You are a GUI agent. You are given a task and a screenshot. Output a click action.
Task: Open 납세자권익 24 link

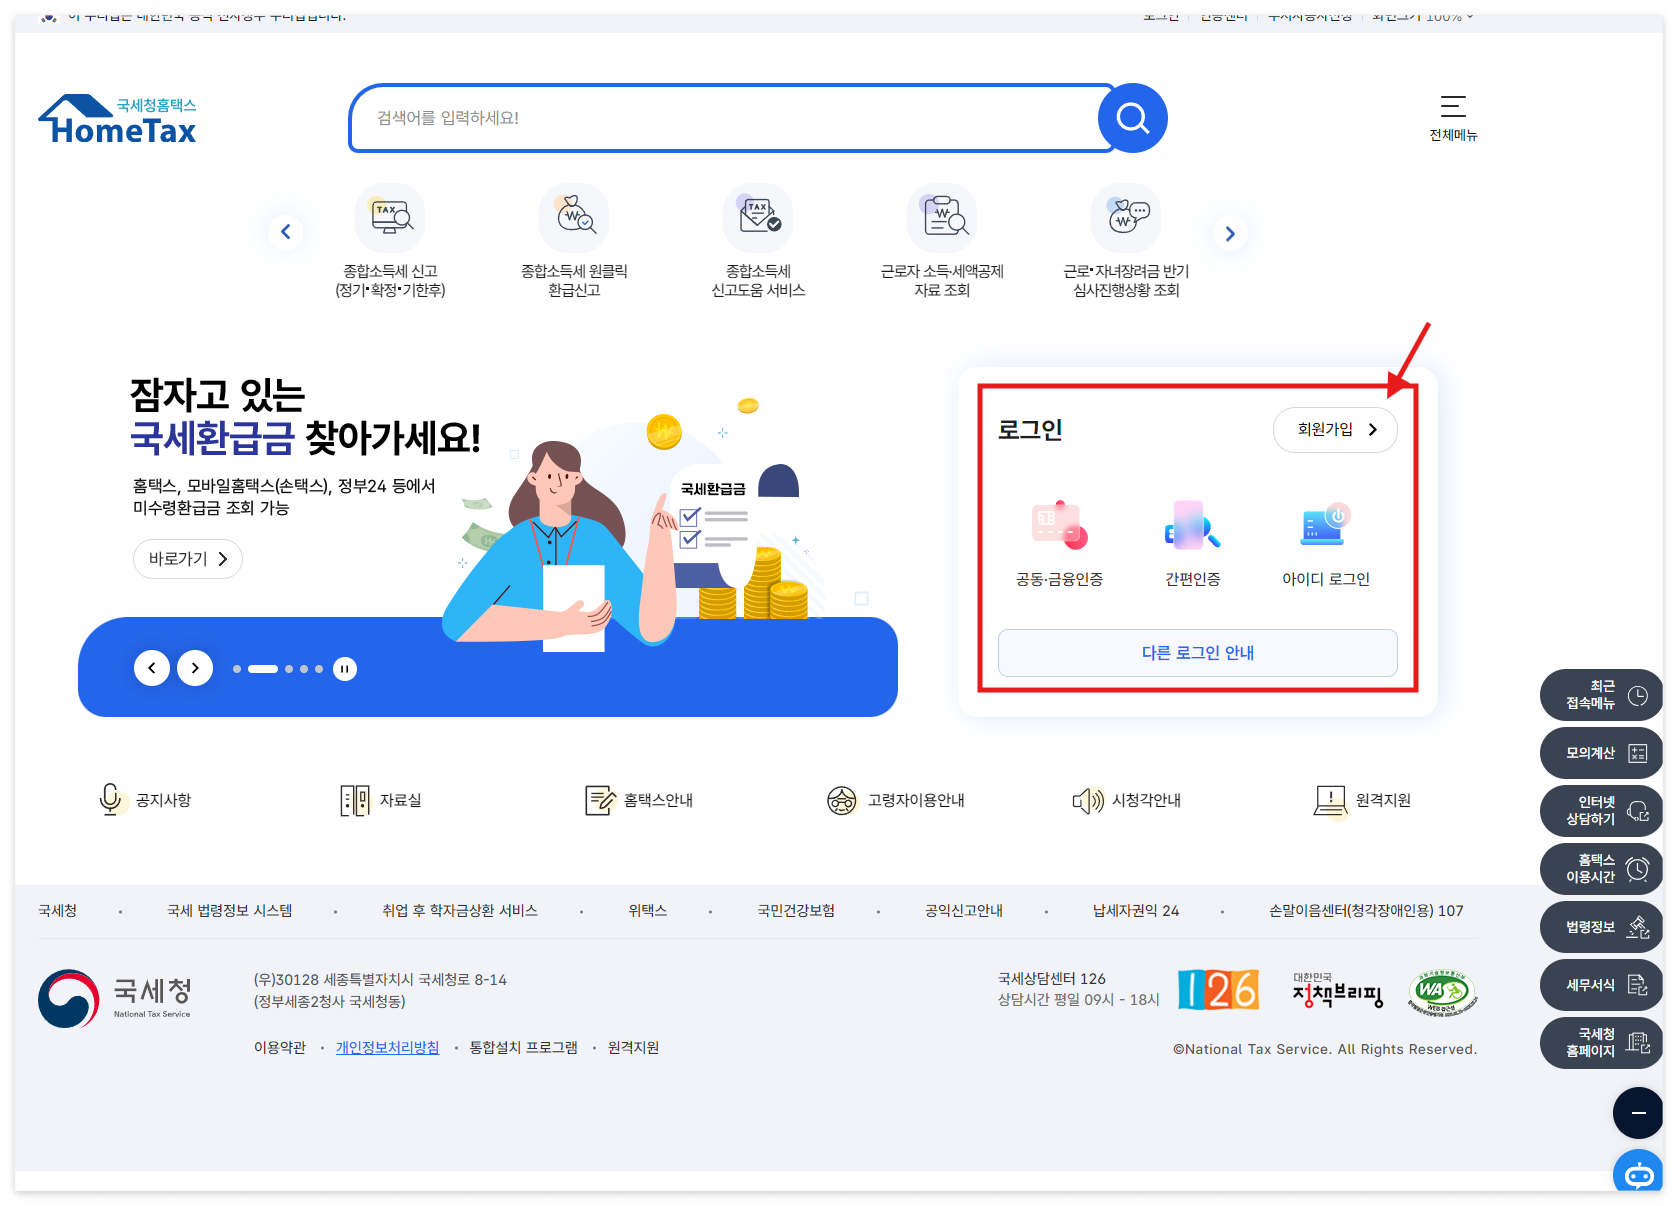click(x=1136, y=911)
